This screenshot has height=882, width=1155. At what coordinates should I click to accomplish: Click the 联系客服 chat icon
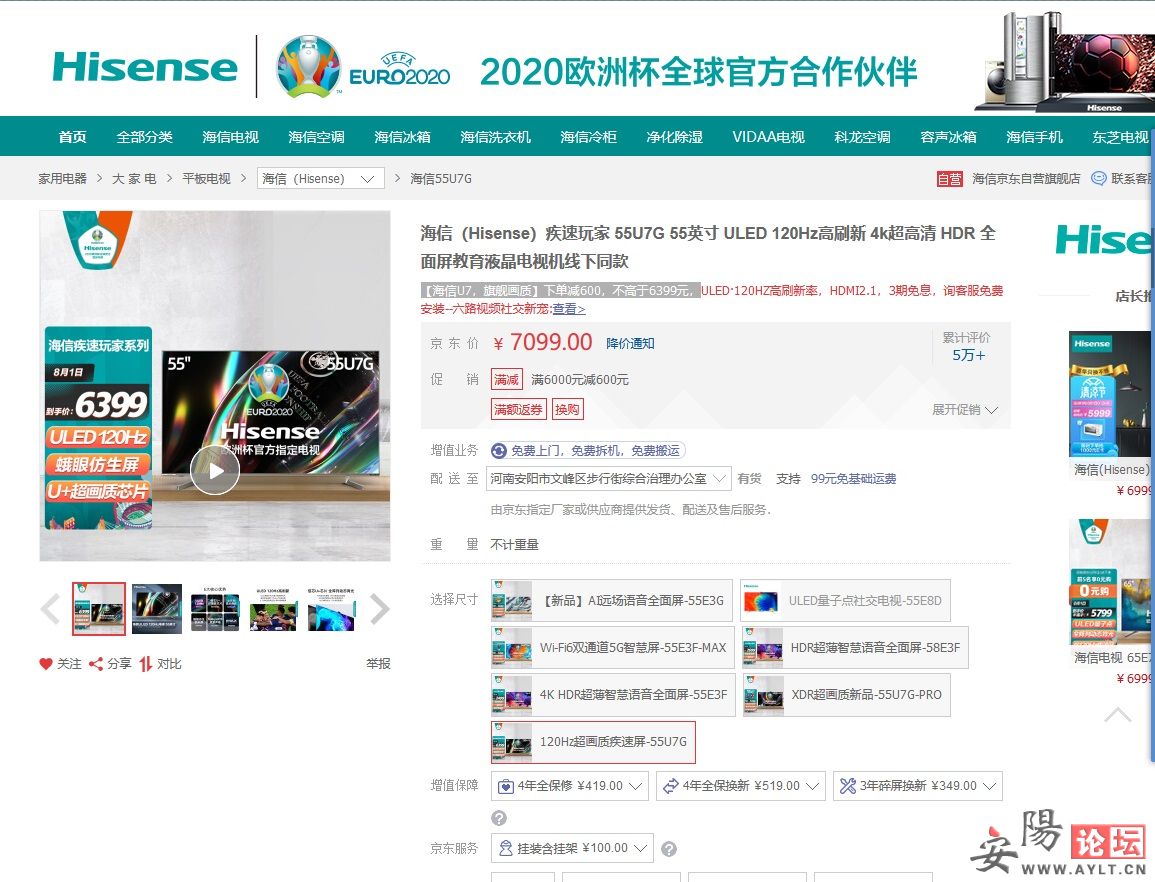(1098, 178)
